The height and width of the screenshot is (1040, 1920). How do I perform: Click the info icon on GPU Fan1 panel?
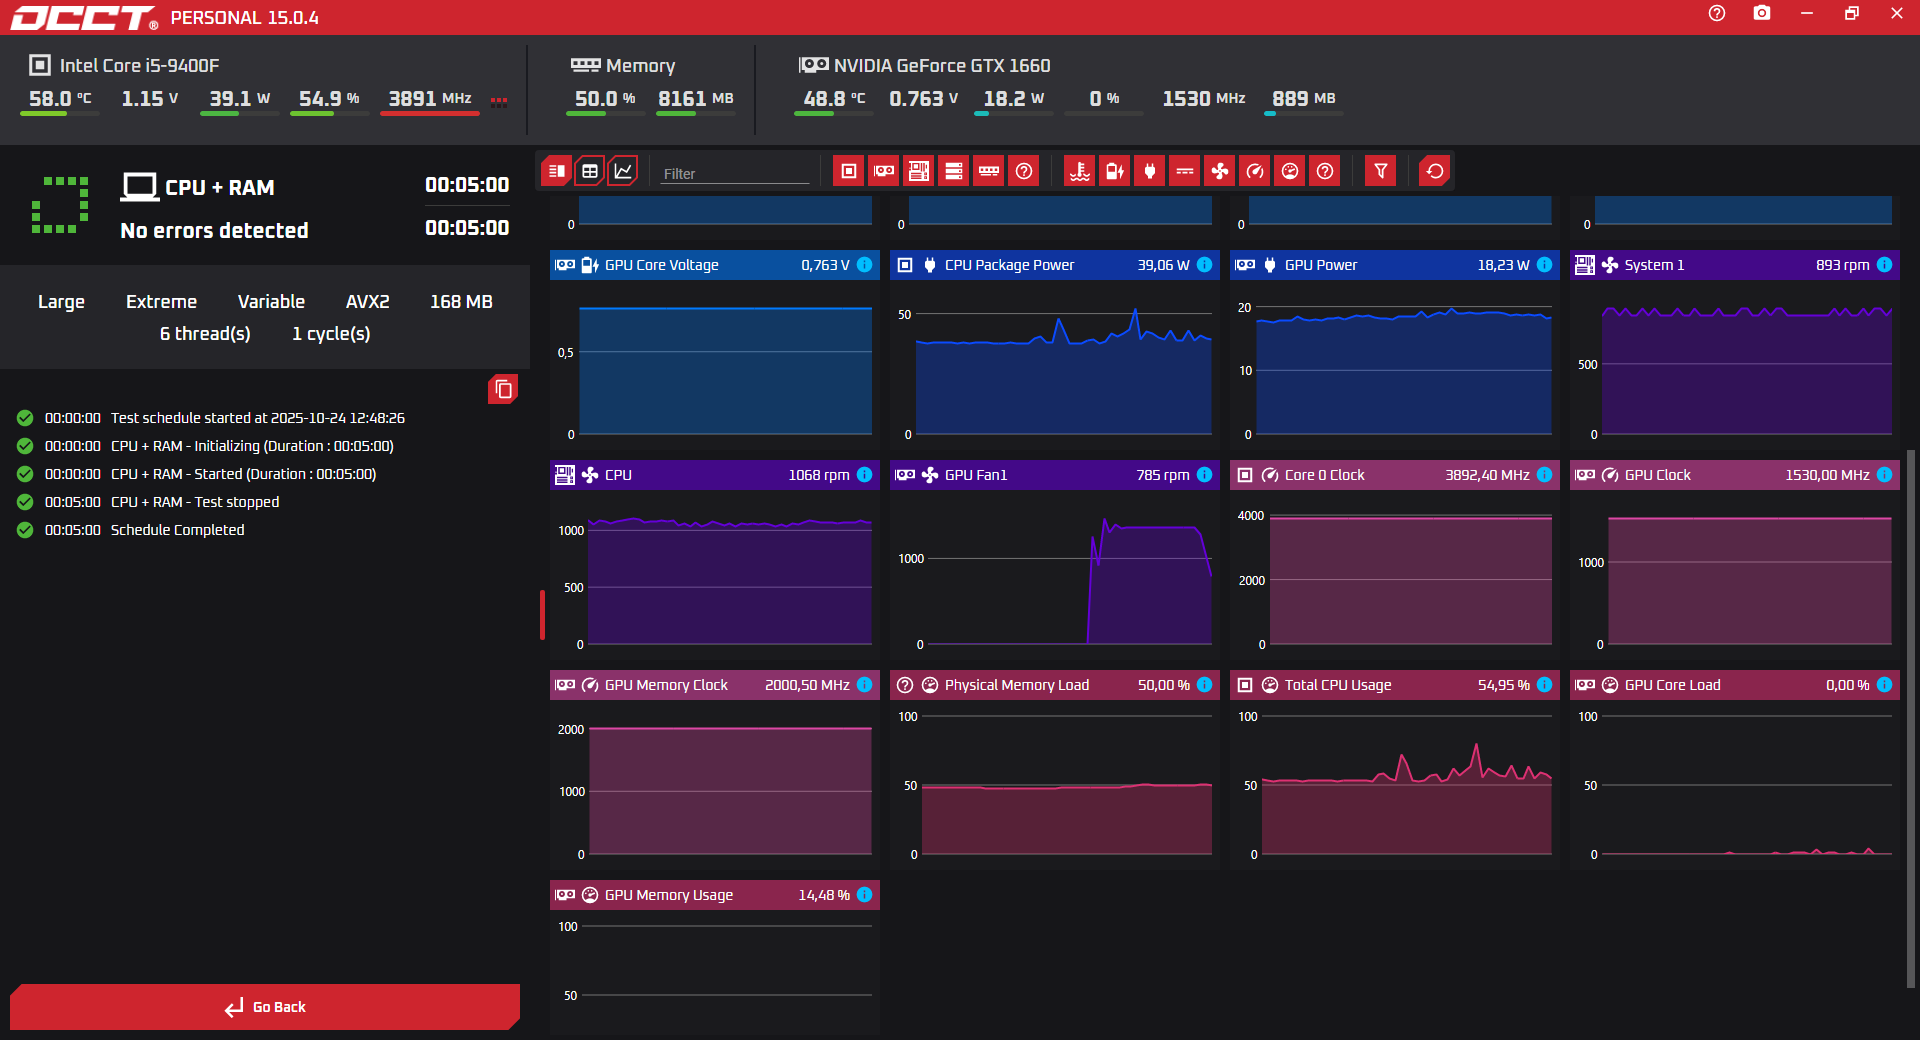pyautogui.click(x=1204, y=475)
